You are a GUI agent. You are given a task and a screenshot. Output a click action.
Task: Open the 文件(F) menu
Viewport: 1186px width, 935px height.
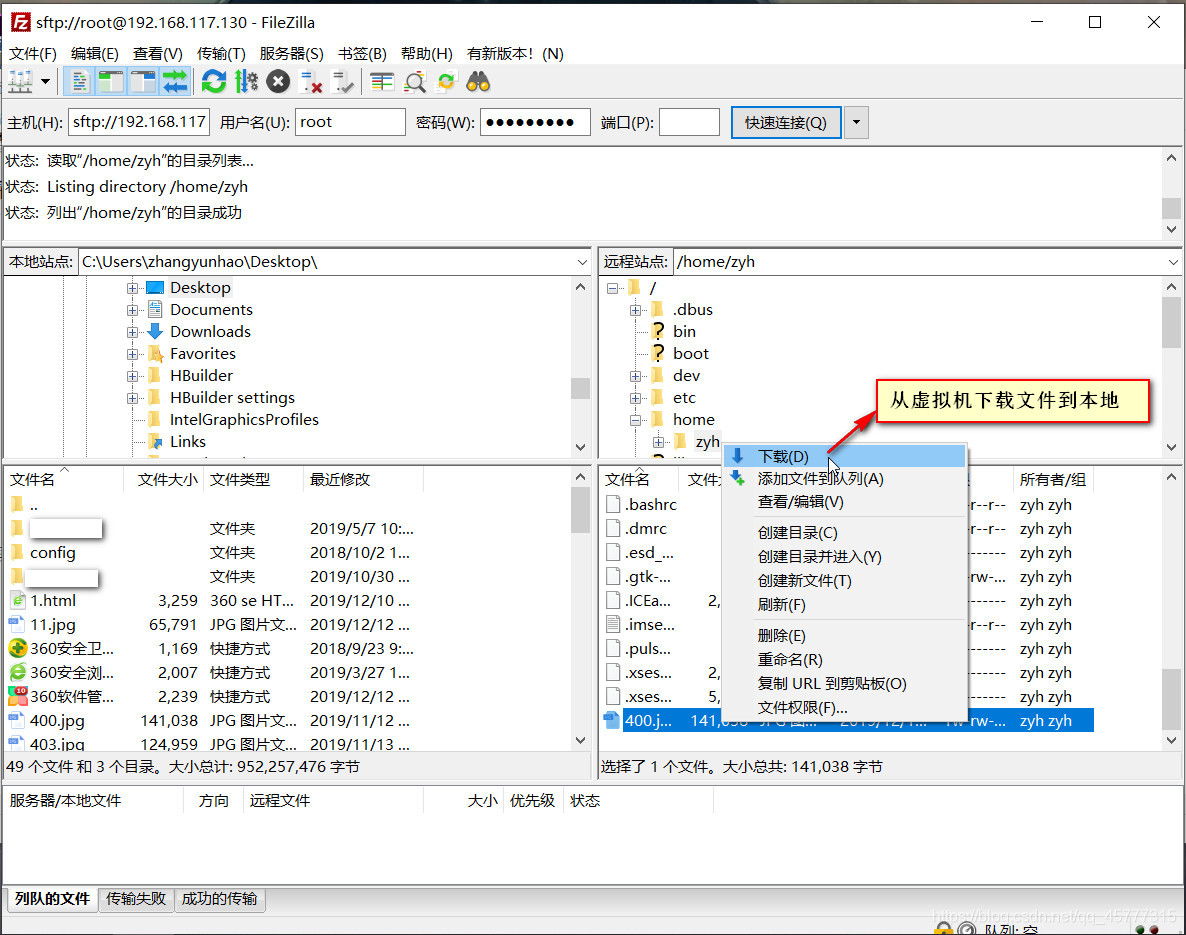tap(33, 54)
